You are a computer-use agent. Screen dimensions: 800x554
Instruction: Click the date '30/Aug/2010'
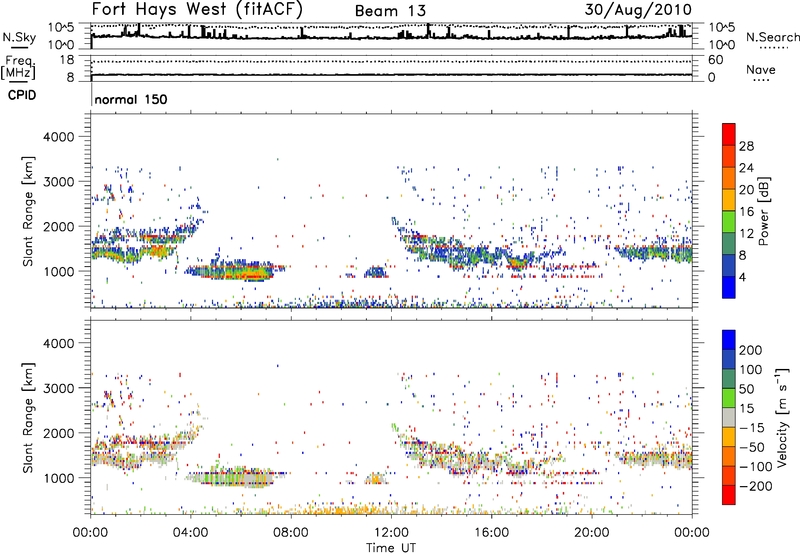tap(638, 10)
